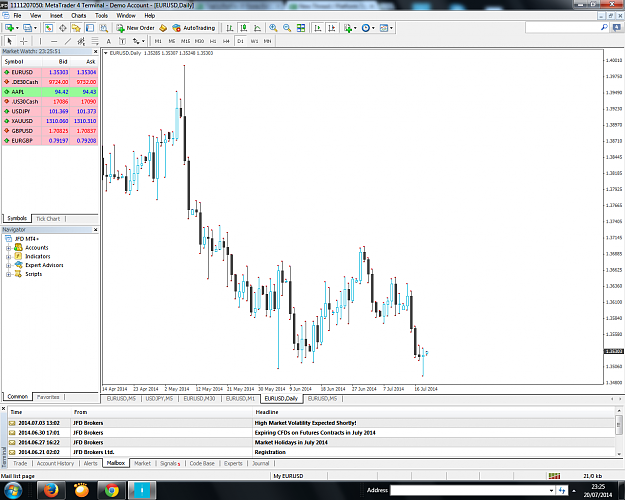This screenshot has width=625, height=500.
Task: Close the Market Watch panel
Action: [95, 51]
